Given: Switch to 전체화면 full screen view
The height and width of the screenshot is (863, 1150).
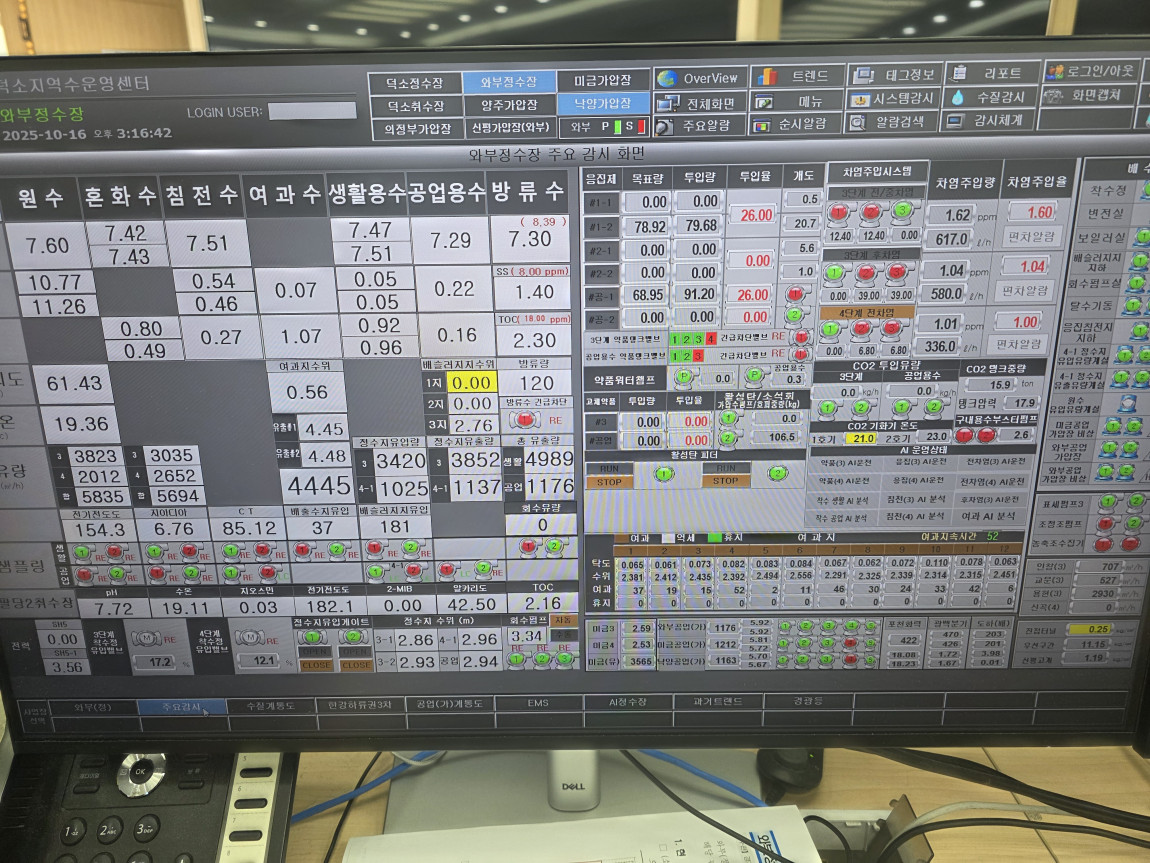Looking at the screenshot, I should click(x=700, y=103).
